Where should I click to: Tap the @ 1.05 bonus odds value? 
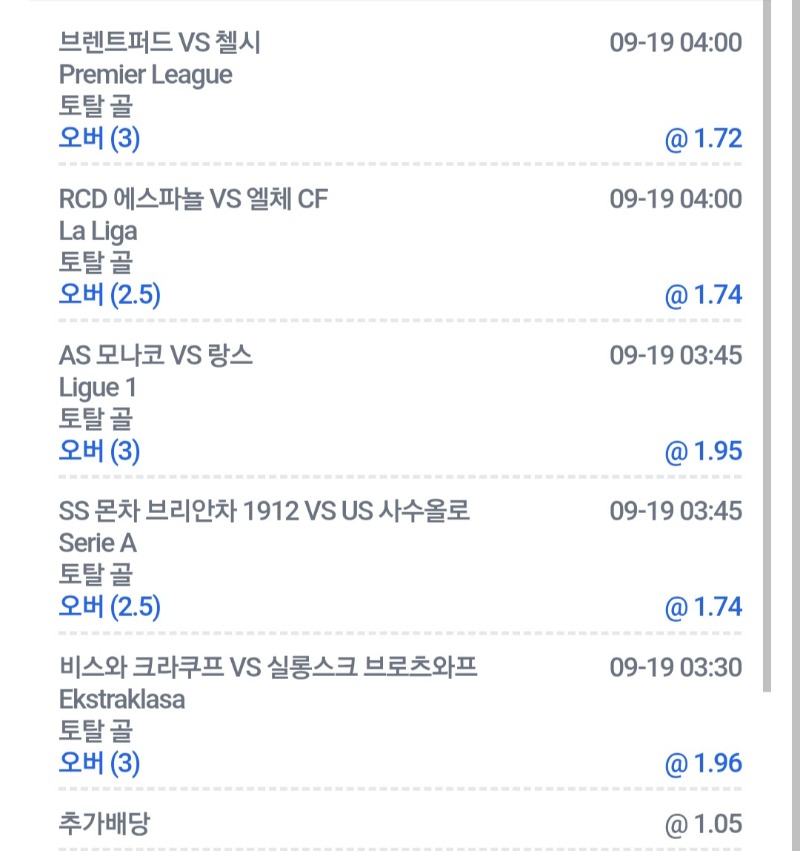coord(703,824)
